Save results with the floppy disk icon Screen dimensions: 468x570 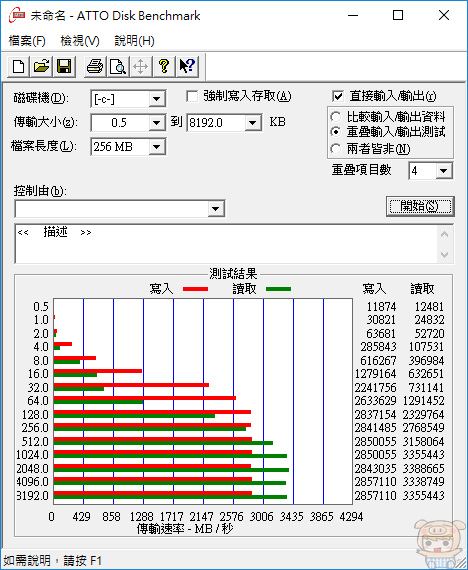pyautogui.click(x=64, y=67)
